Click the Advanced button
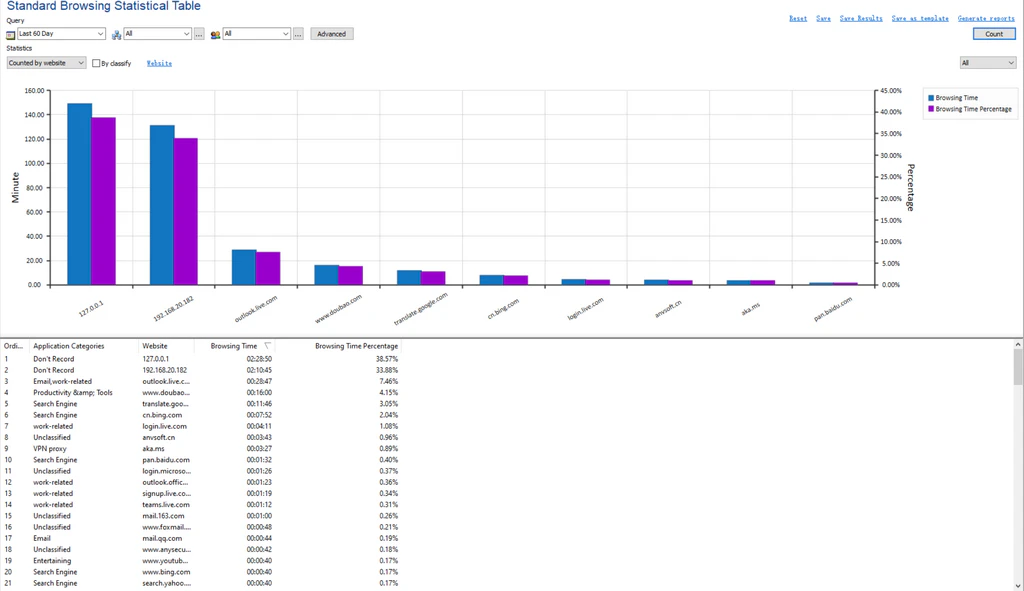This screenshot has width=1024, height=591. [332, 34]
